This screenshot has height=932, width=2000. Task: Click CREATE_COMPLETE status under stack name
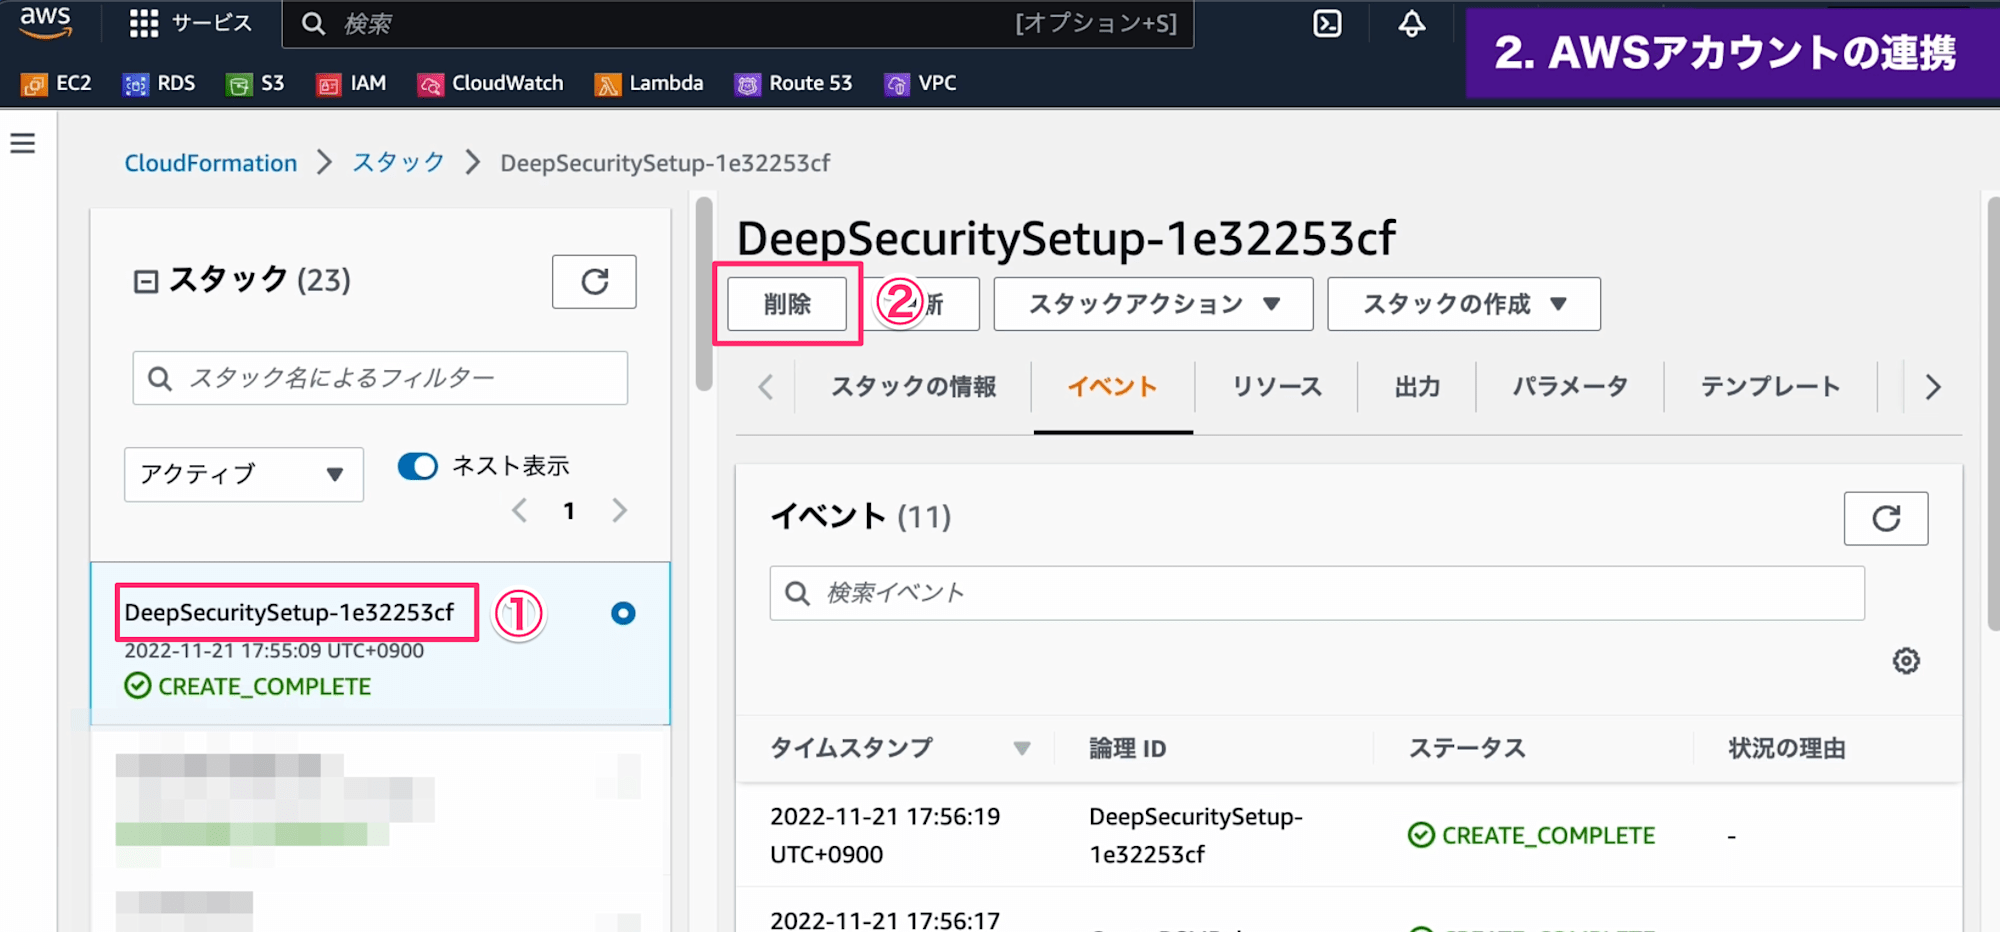coord(248,686)
